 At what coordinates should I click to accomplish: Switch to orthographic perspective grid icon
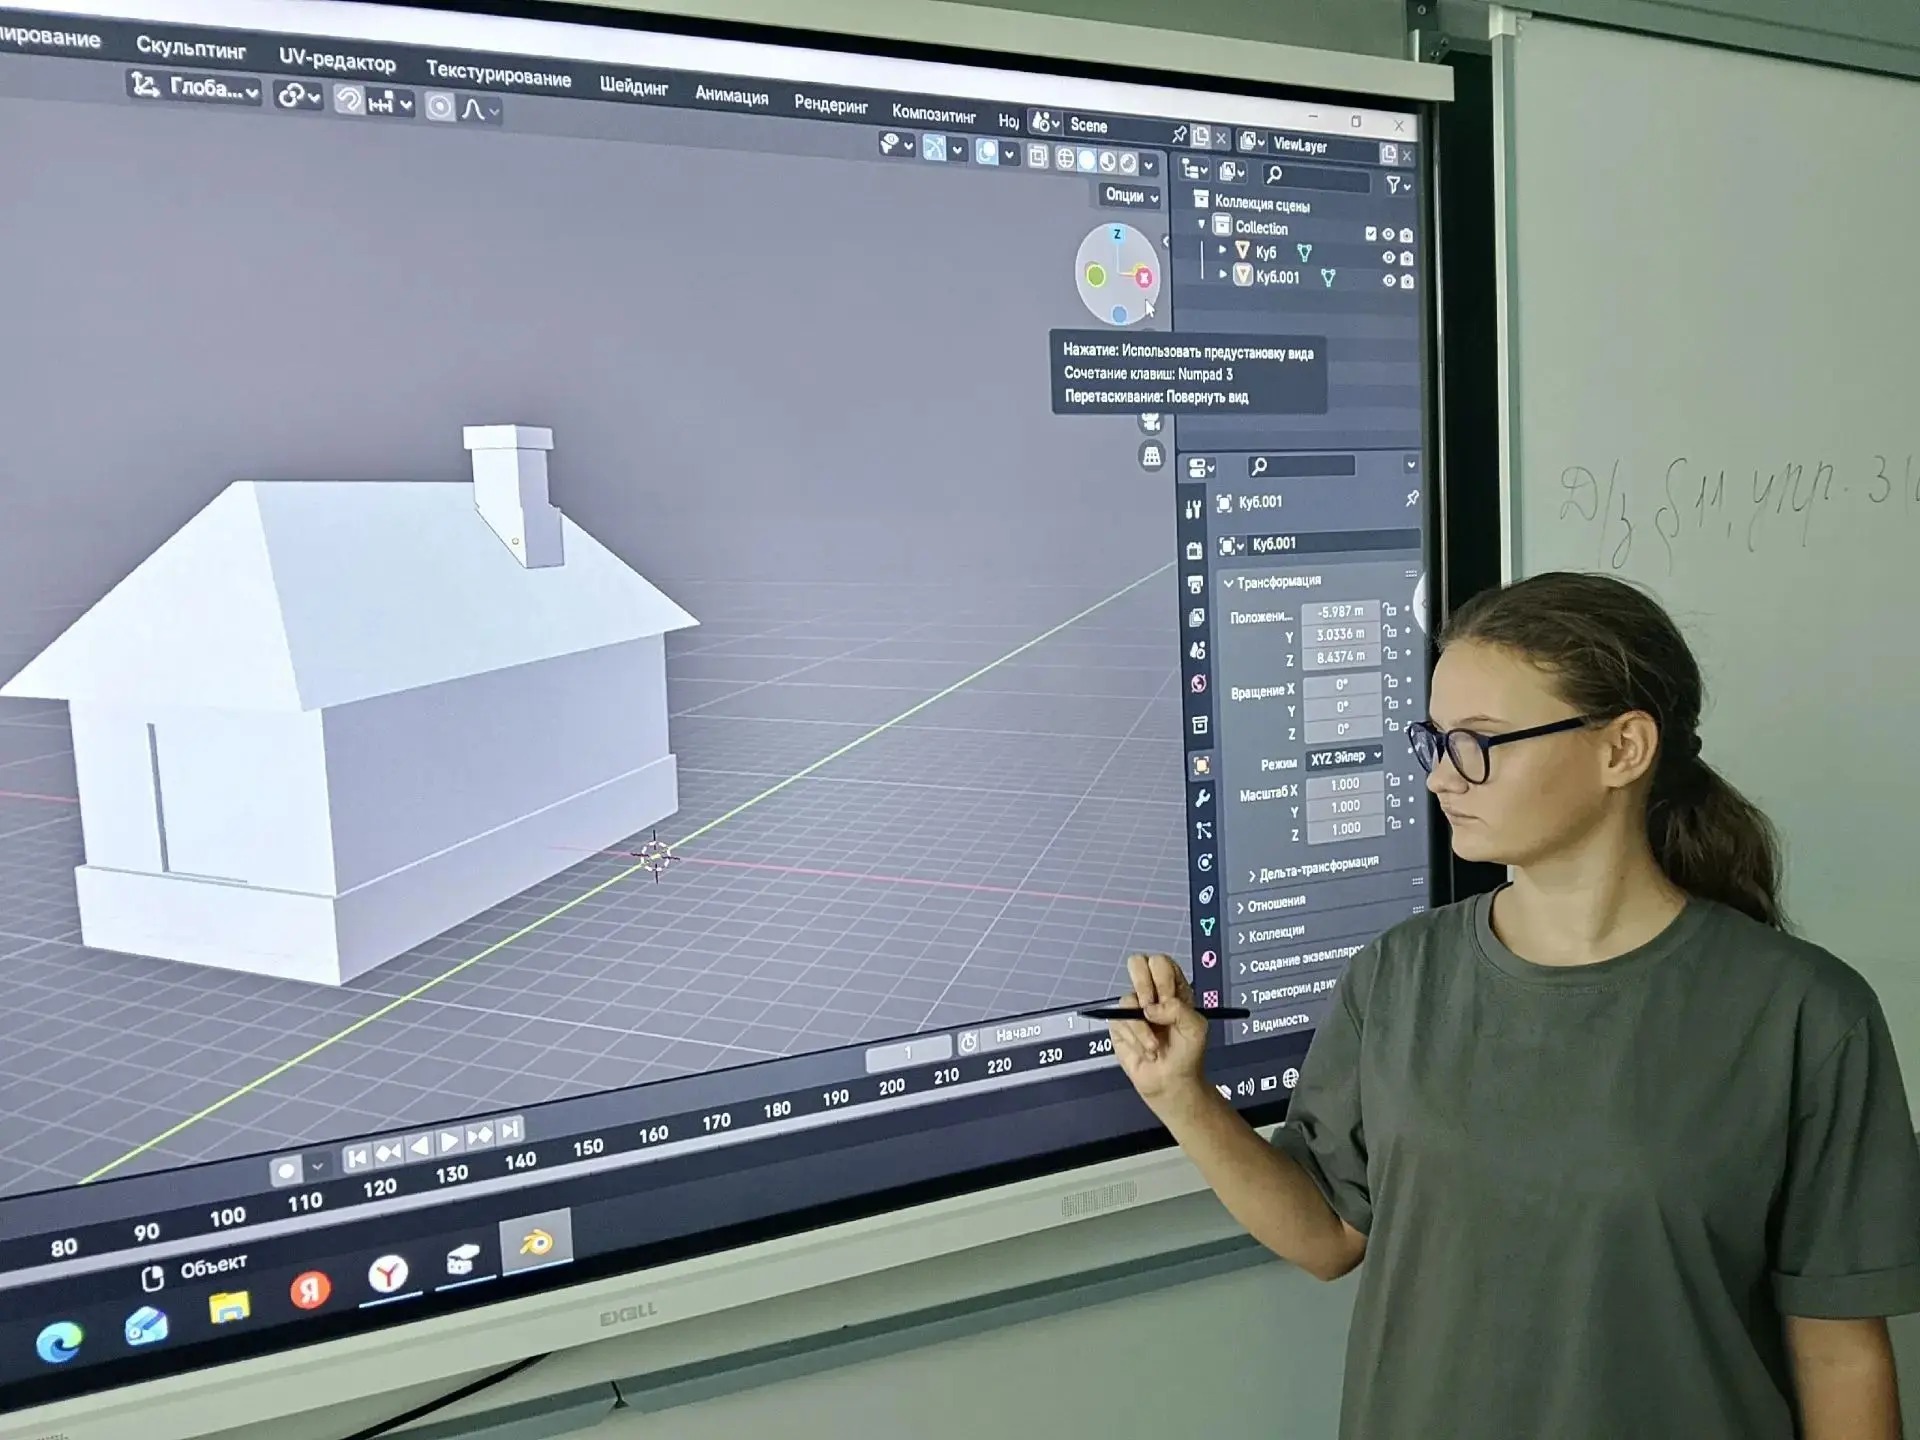(x=1152, y=457)
